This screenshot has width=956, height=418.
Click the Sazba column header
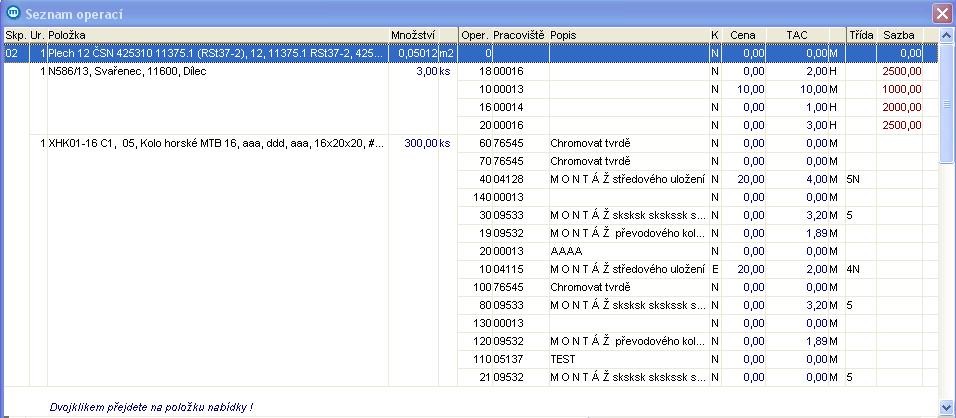pyautogui.click(x=900, y=35)
